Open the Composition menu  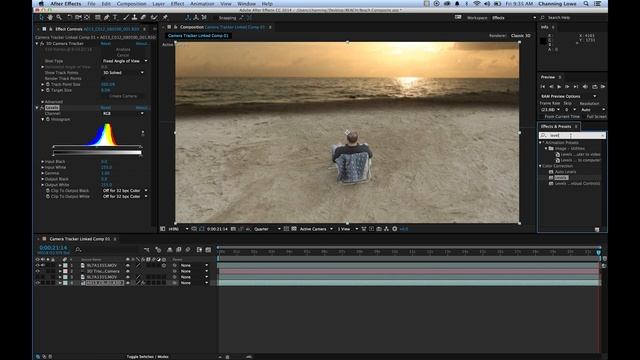coord(131,4)
